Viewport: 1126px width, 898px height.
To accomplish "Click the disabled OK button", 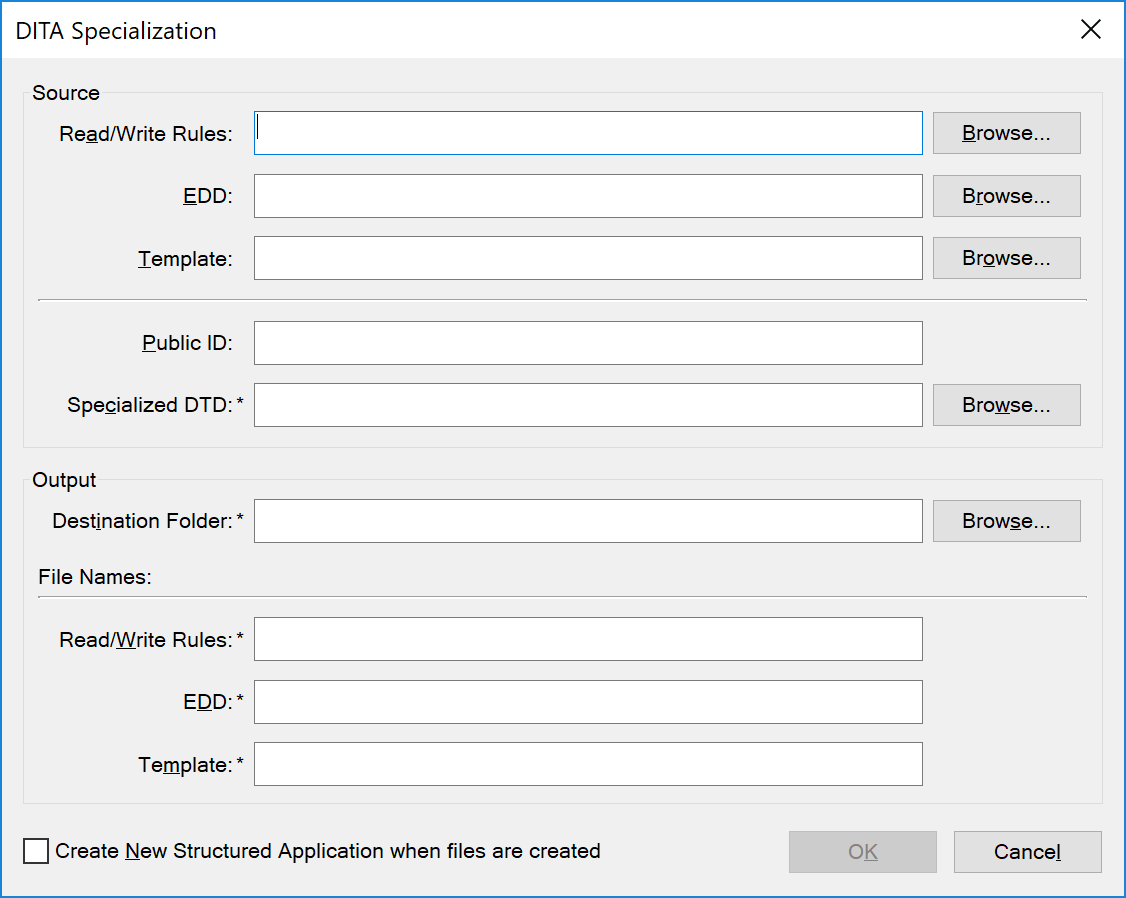I will click(x=862, y=851).
